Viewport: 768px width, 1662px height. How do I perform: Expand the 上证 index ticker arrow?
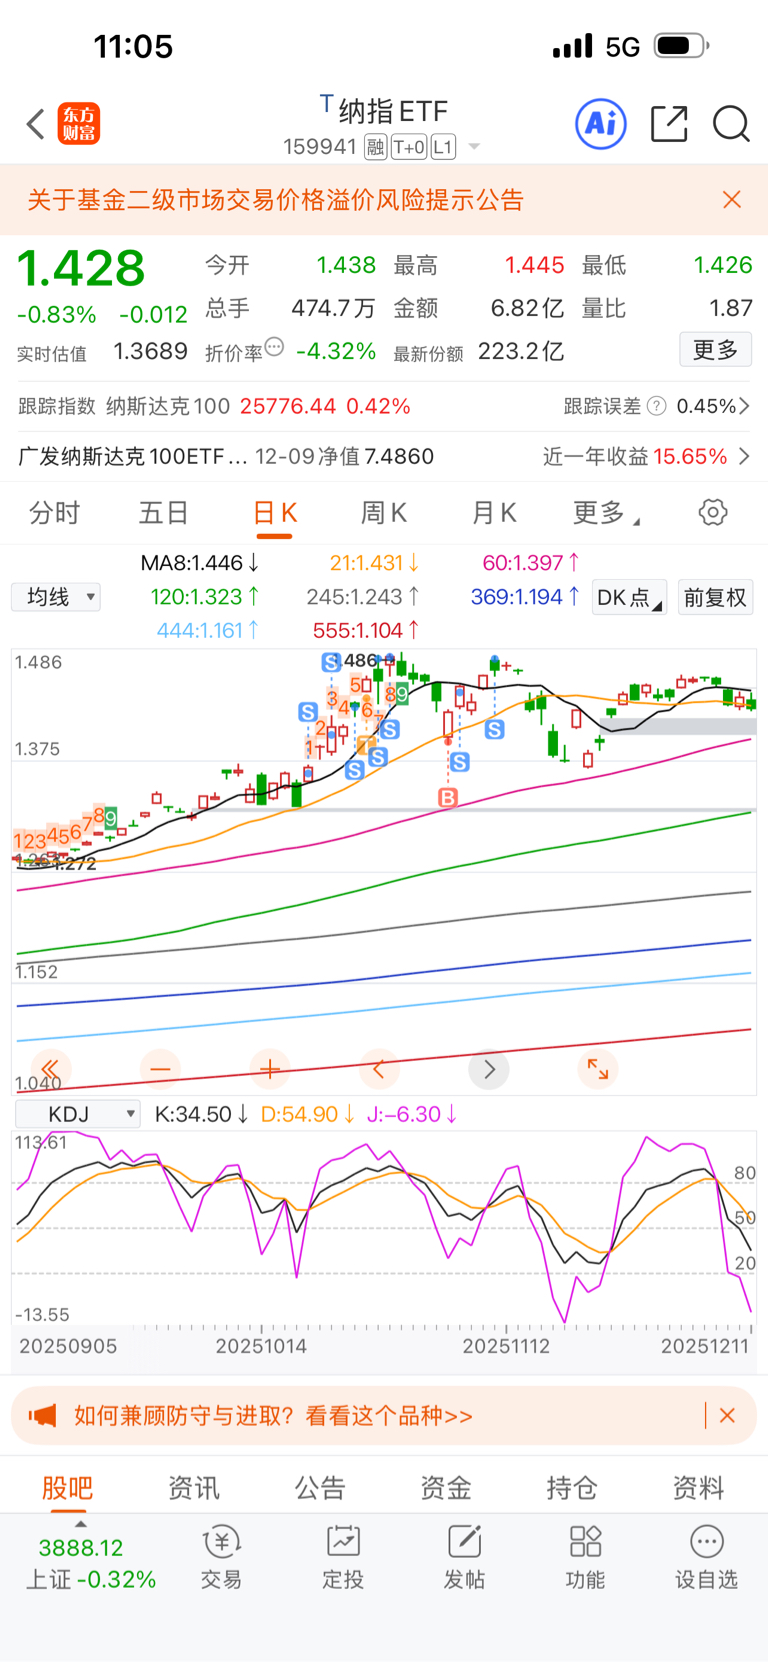pyautogui.click(x=81, y=1523)
